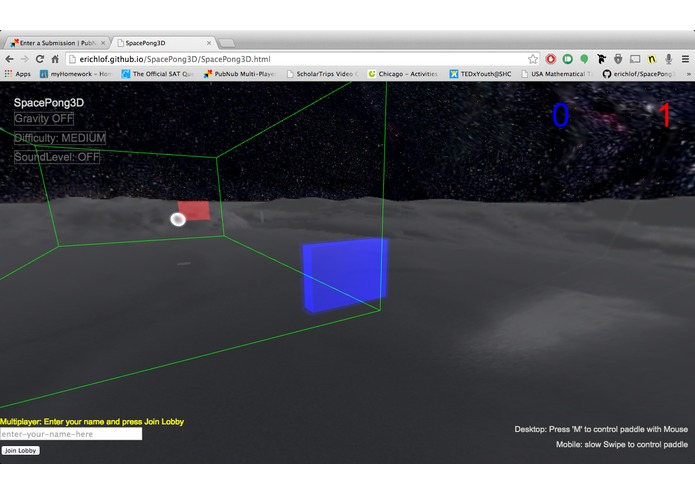Open the ScholarTrips Video bookmark

(x=322, y=74)
